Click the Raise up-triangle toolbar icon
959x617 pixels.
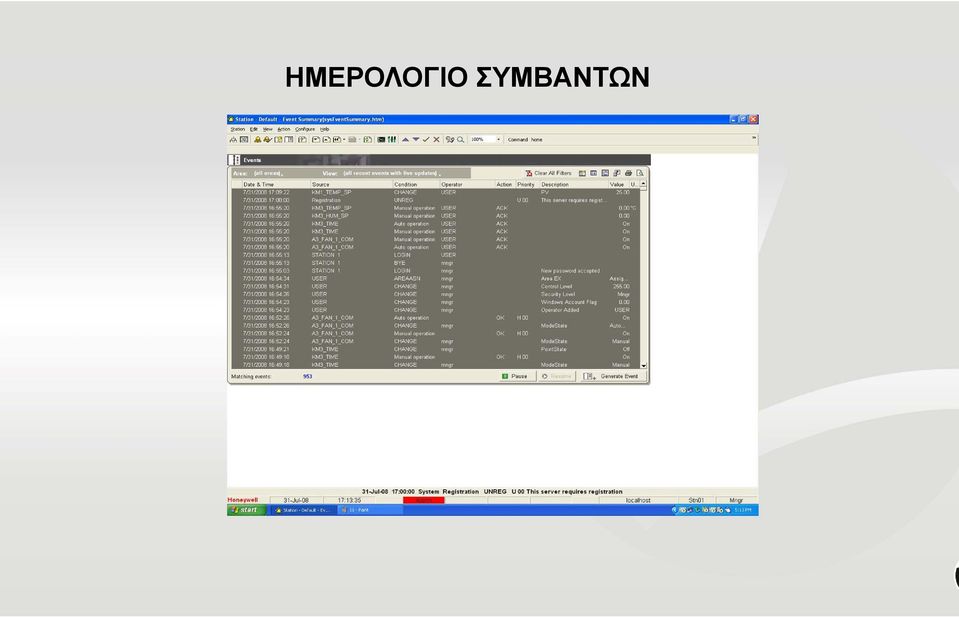coord(405,139)
